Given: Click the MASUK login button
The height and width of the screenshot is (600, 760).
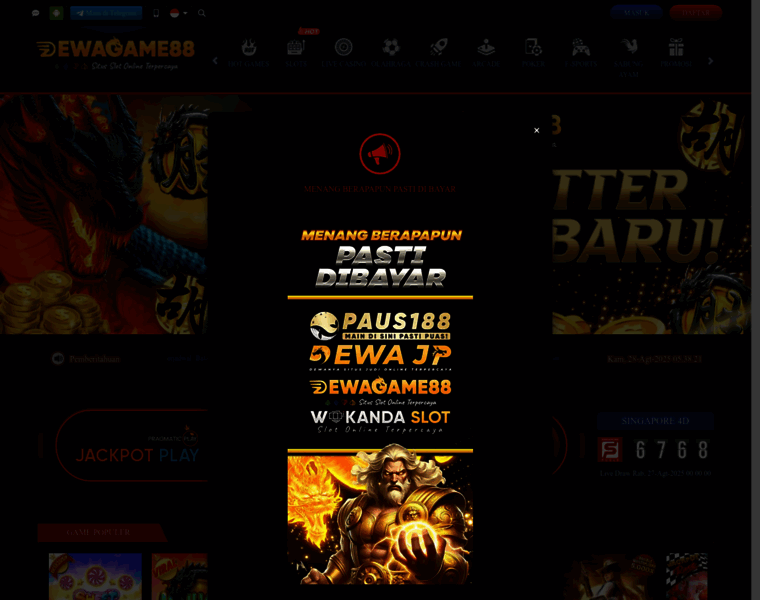Looking at the screenshot, I should point(636,13).
